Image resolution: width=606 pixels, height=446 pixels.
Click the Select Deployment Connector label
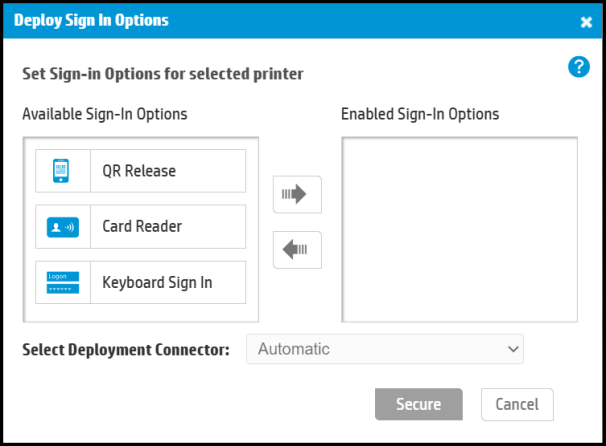coord(126,349)
